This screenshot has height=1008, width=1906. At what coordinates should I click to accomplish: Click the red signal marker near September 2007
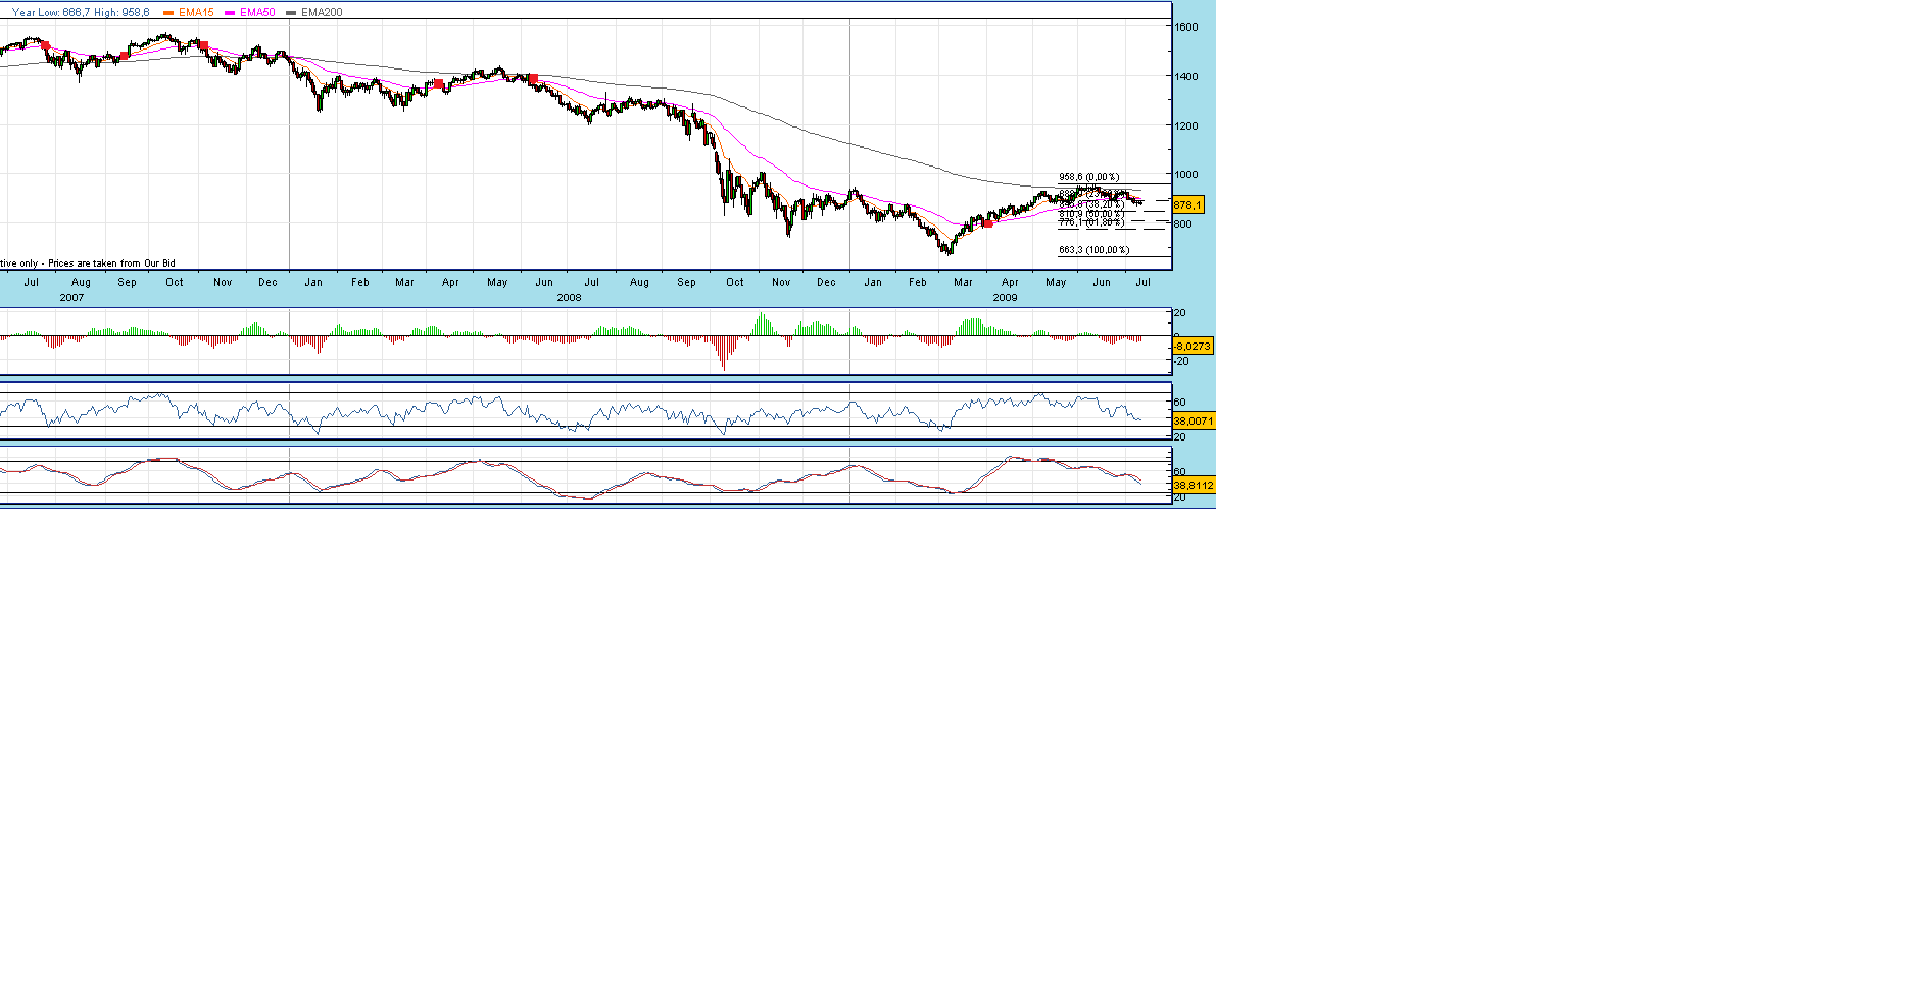pyautogui.click(x=124, y=56)
